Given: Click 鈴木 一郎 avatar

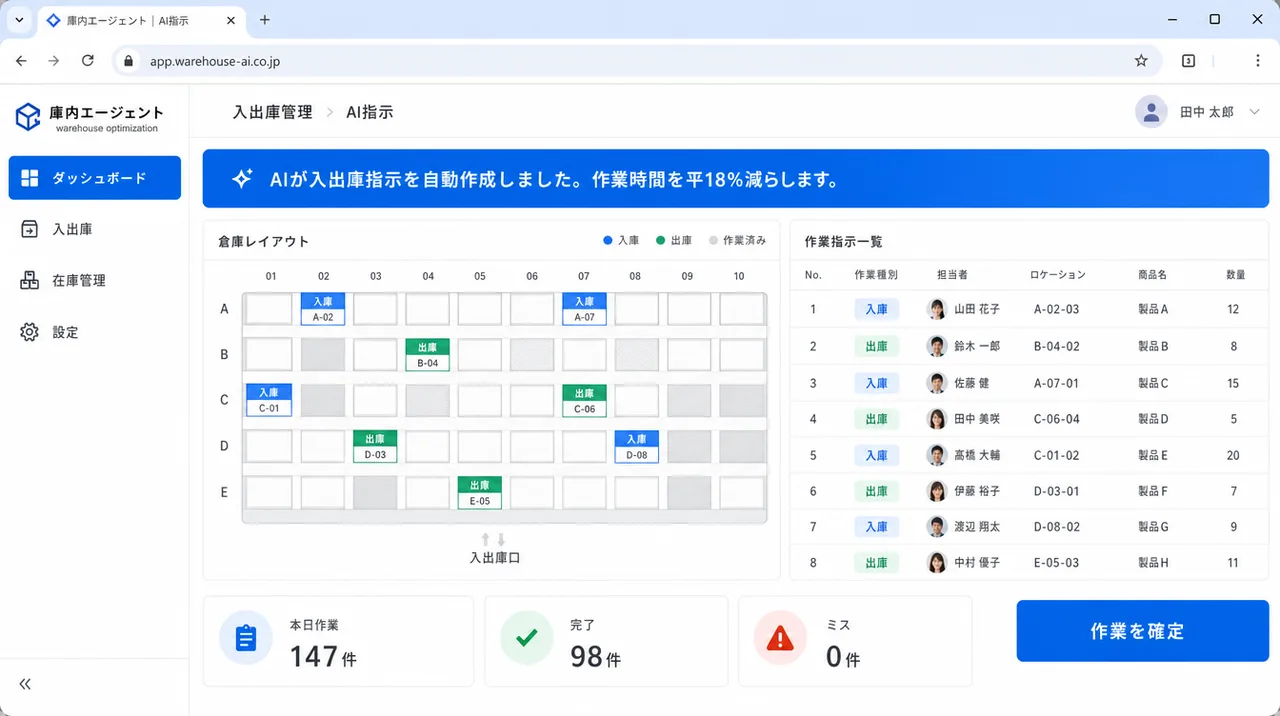Looking at the screenshot, I should 937,346.
